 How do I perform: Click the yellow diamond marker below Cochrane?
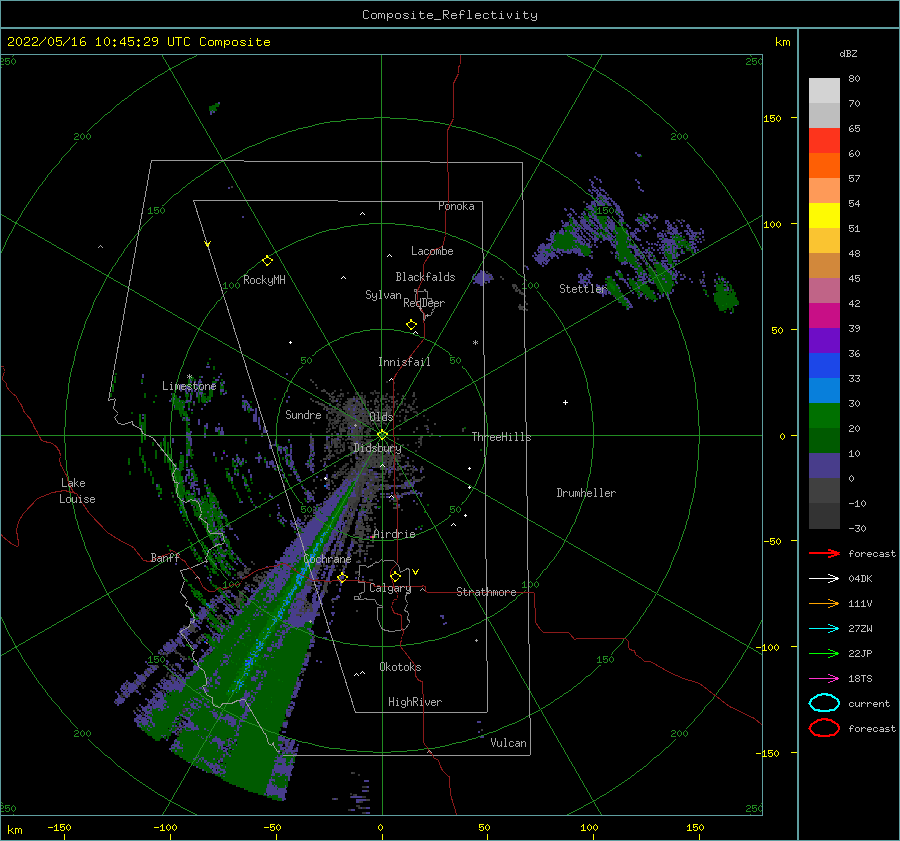(342, 578)
